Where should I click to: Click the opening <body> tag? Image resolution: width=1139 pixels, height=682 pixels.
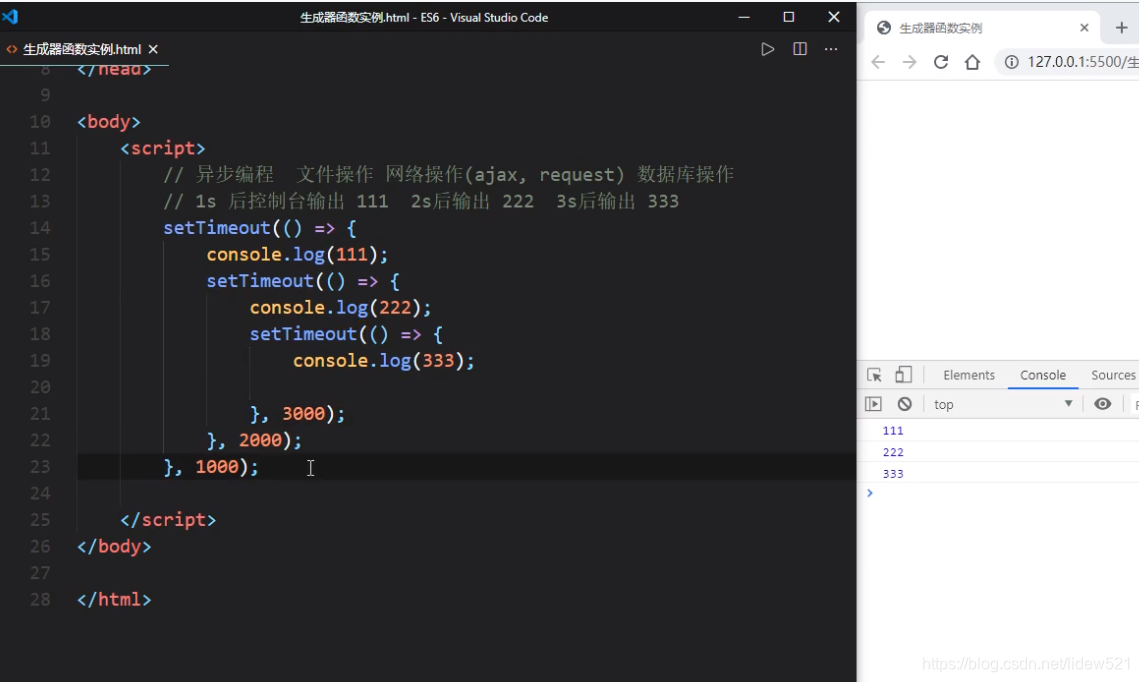pyautogui.click(x=109, y=122)
